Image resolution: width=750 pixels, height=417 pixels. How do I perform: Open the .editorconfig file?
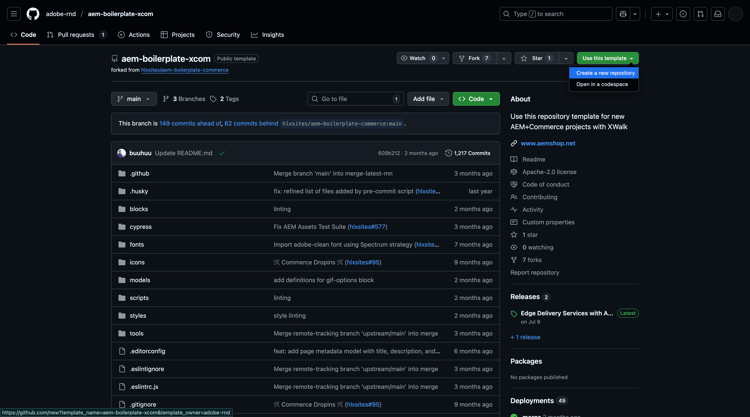(147, 351)
